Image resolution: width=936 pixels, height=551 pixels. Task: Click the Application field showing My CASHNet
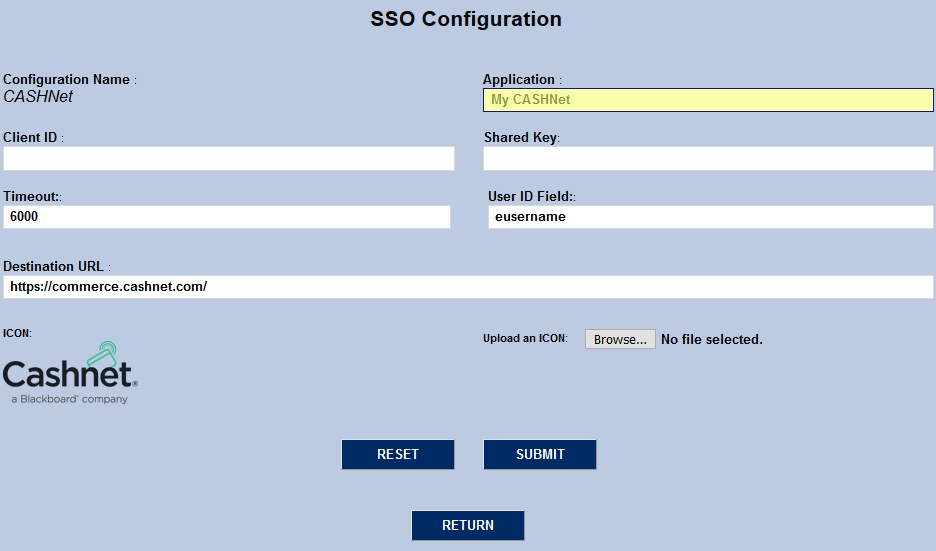point(708,100)
